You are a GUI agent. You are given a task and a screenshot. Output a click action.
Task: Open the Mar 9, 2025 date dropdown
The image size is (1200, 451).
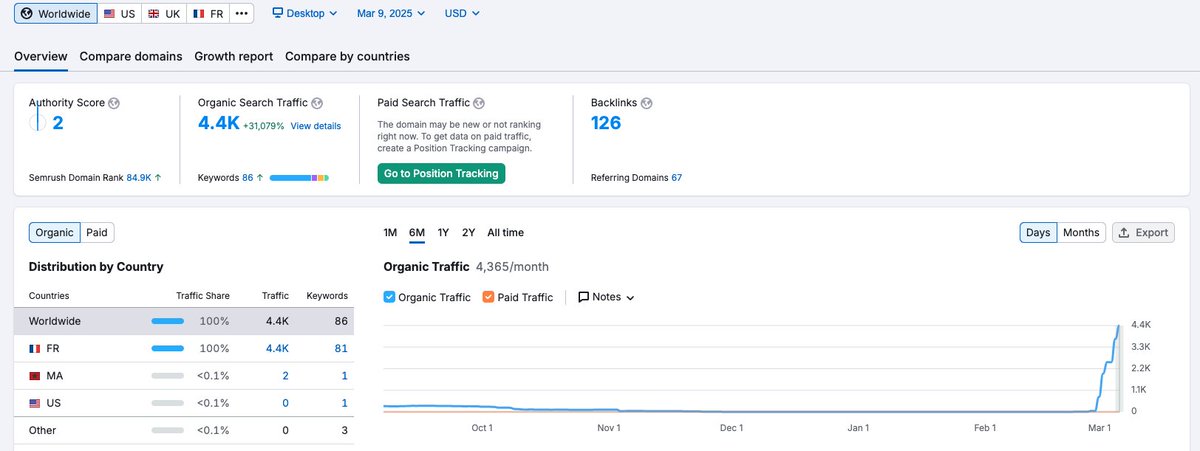pos(391,14)
